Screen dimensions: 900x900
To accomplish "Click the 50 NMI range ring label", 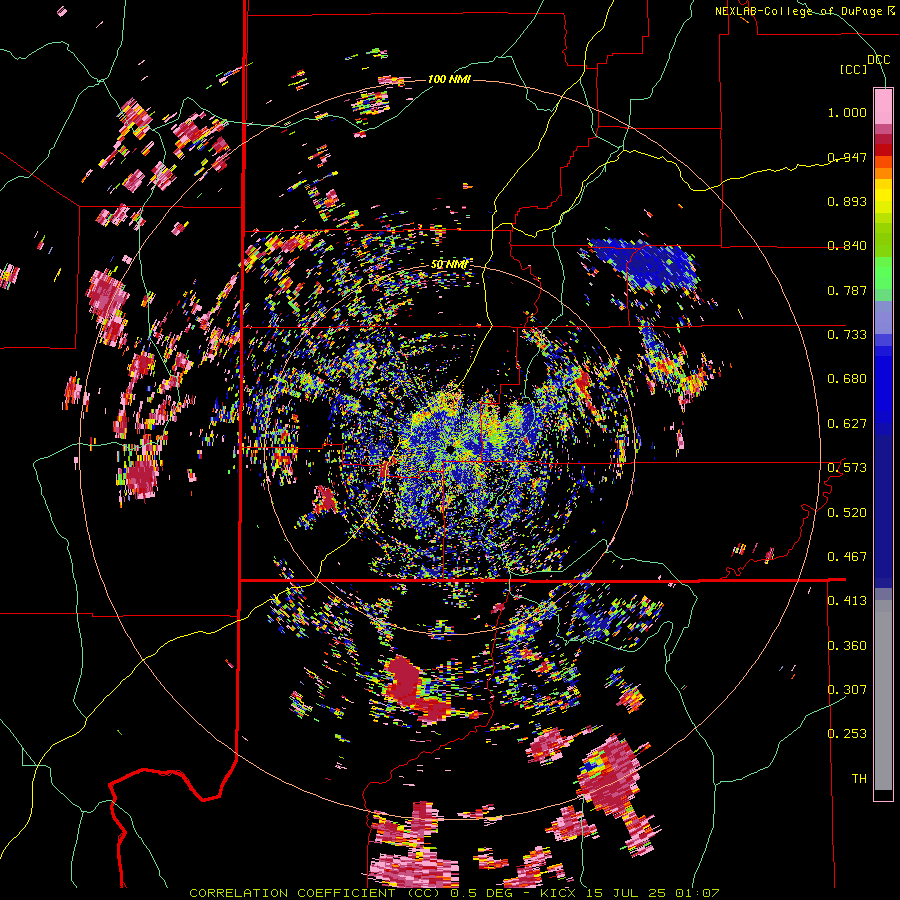I will 449,264.
